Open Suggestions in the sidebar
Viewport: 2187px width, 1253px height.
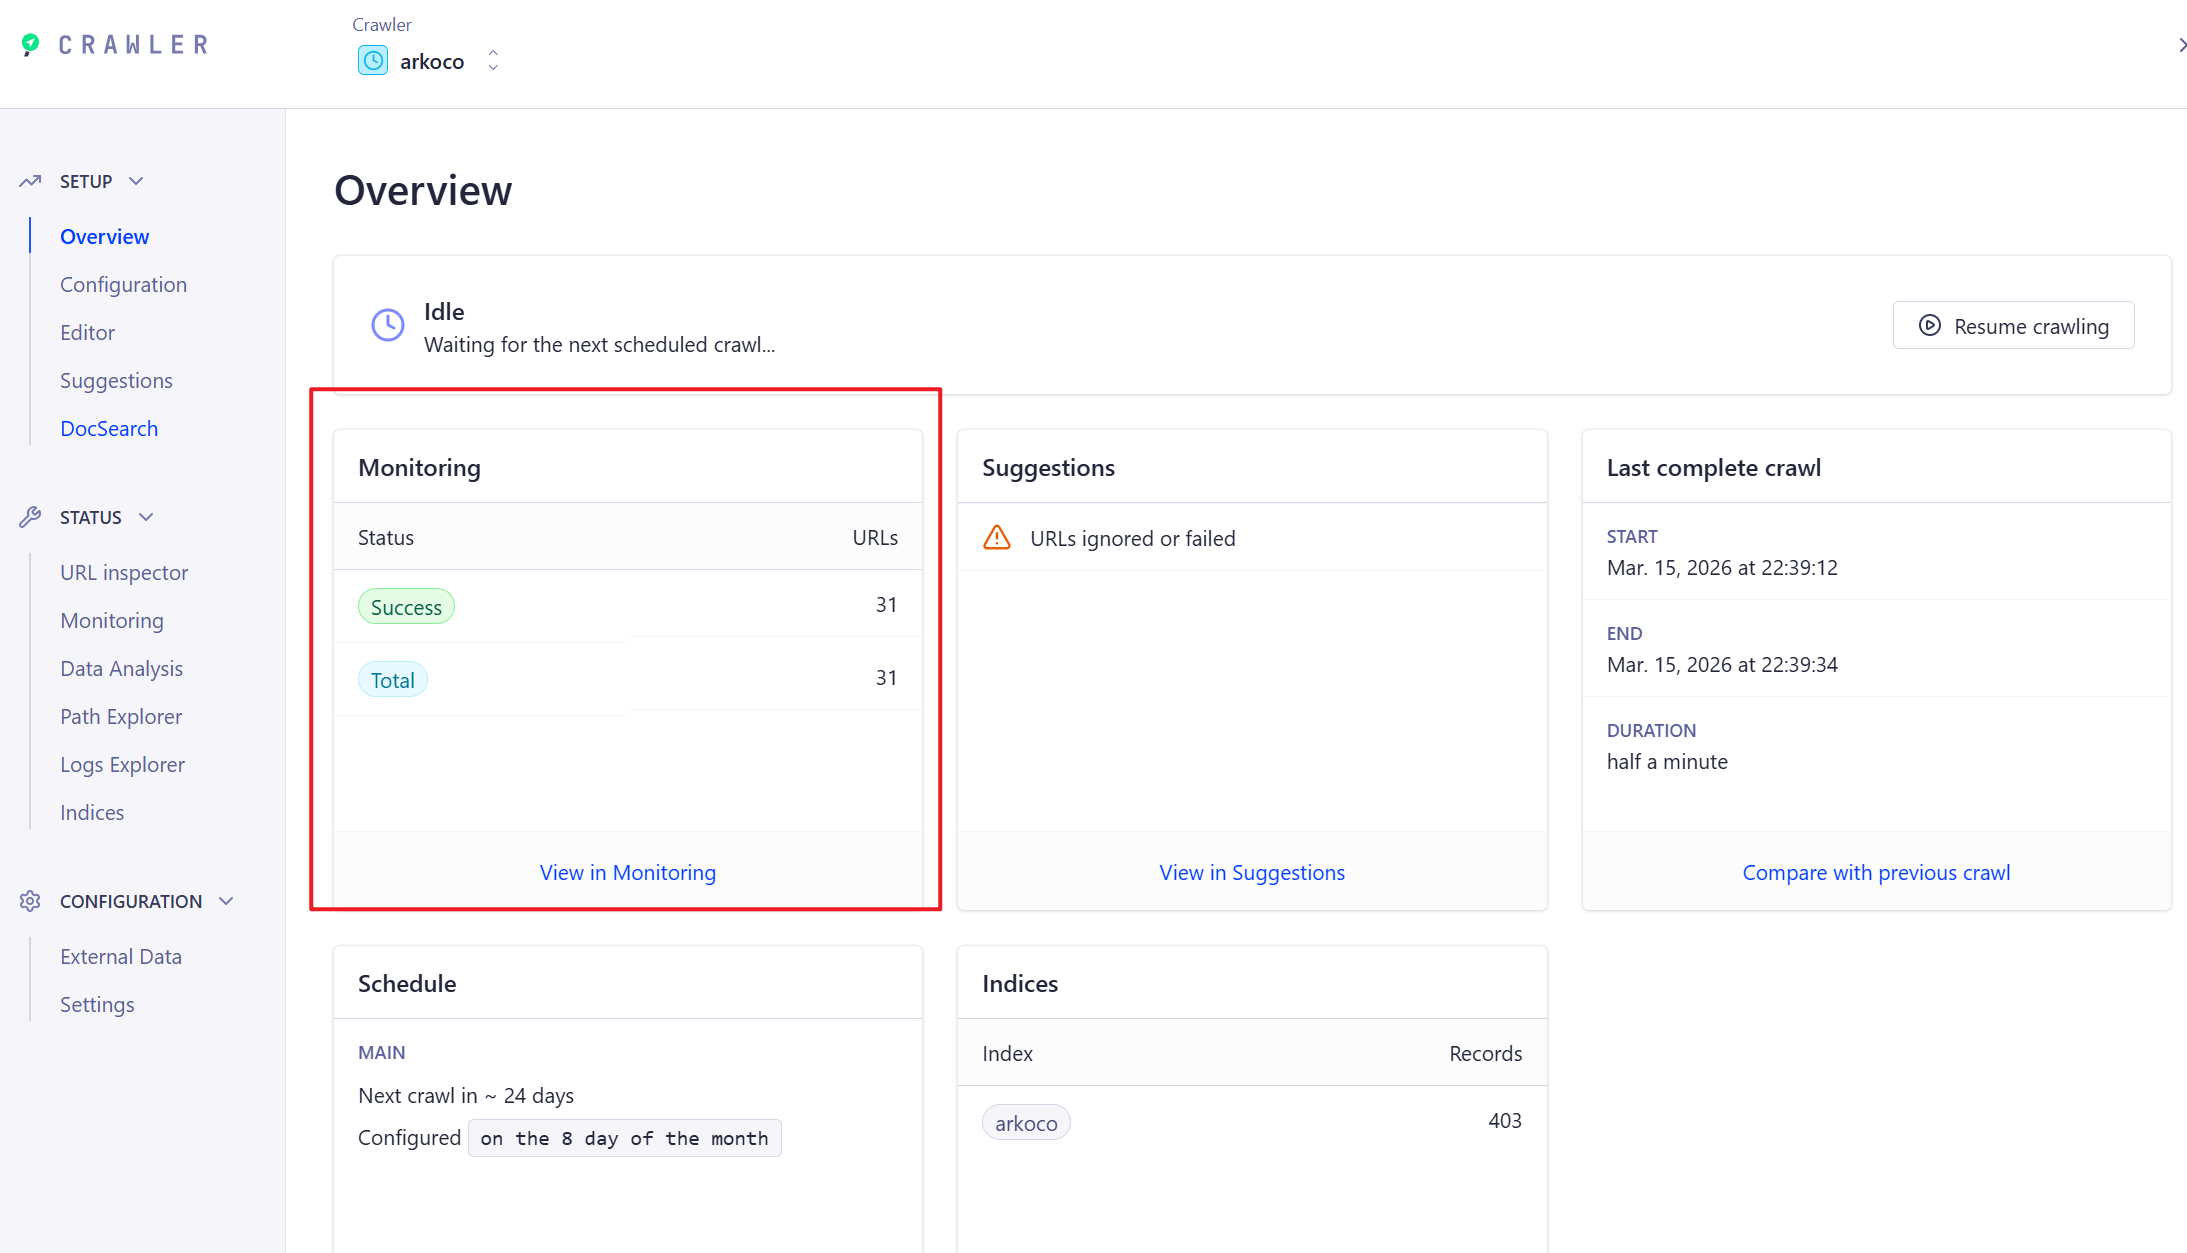tap(116, 381)
